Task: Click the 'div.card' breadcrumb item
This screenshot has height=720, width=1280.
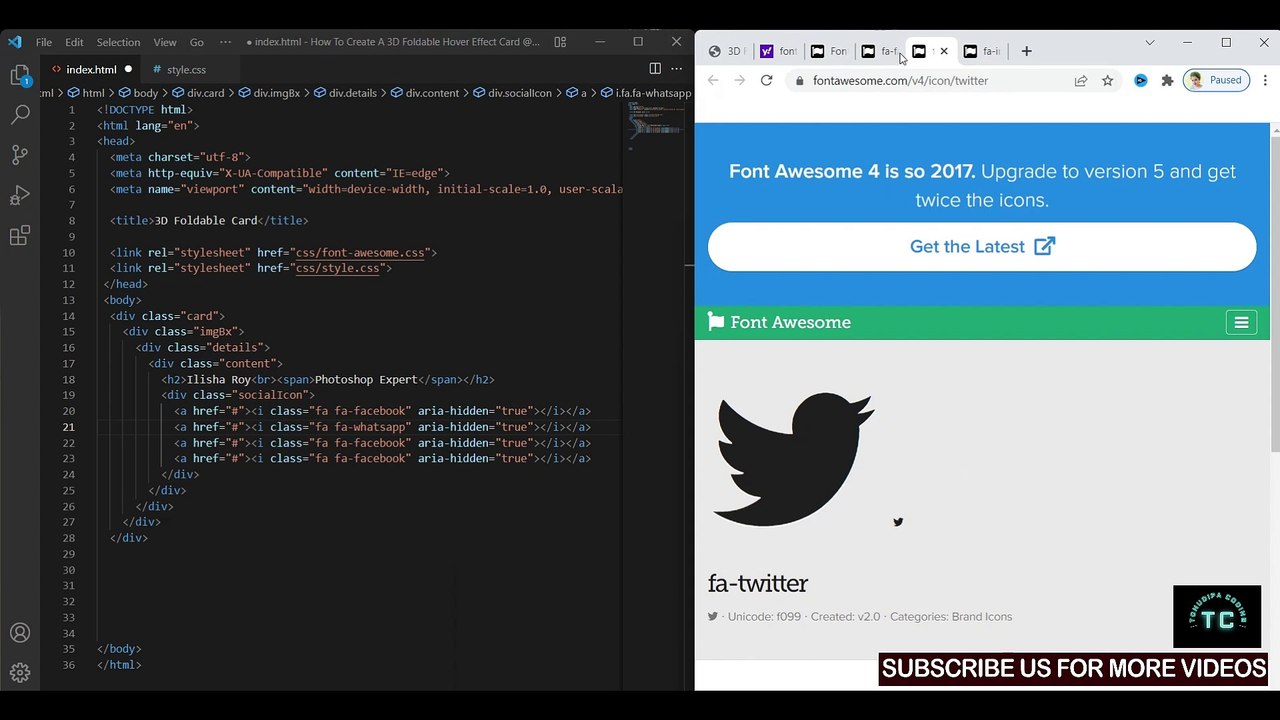Action: (198, 93)
